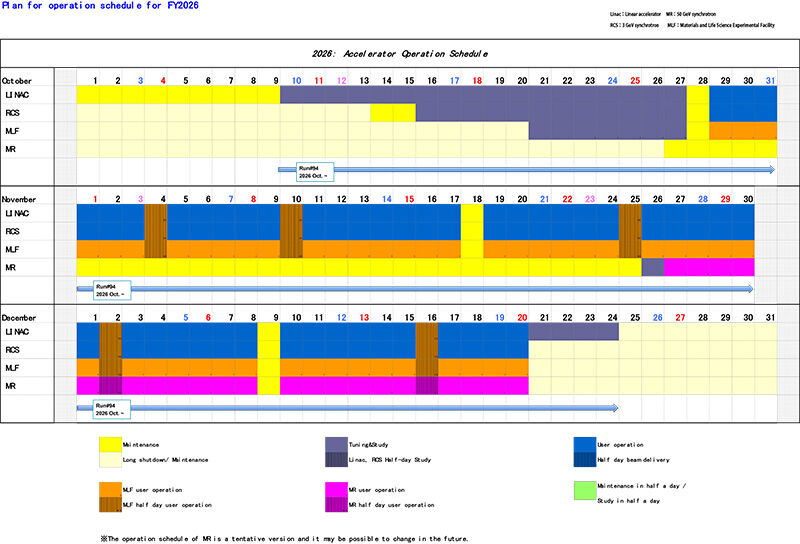Select red day 4 in the October header

163,81
